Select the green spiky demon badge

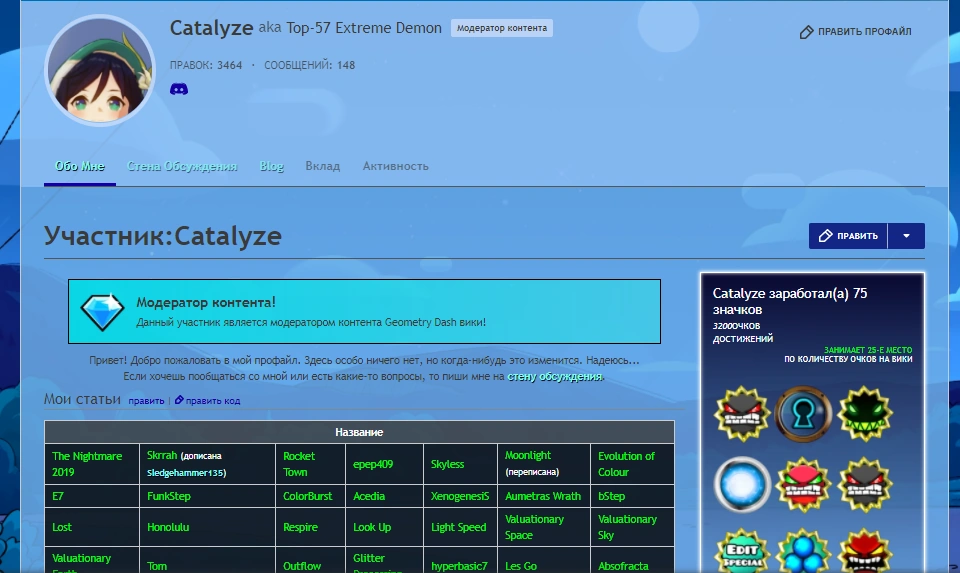864,414
